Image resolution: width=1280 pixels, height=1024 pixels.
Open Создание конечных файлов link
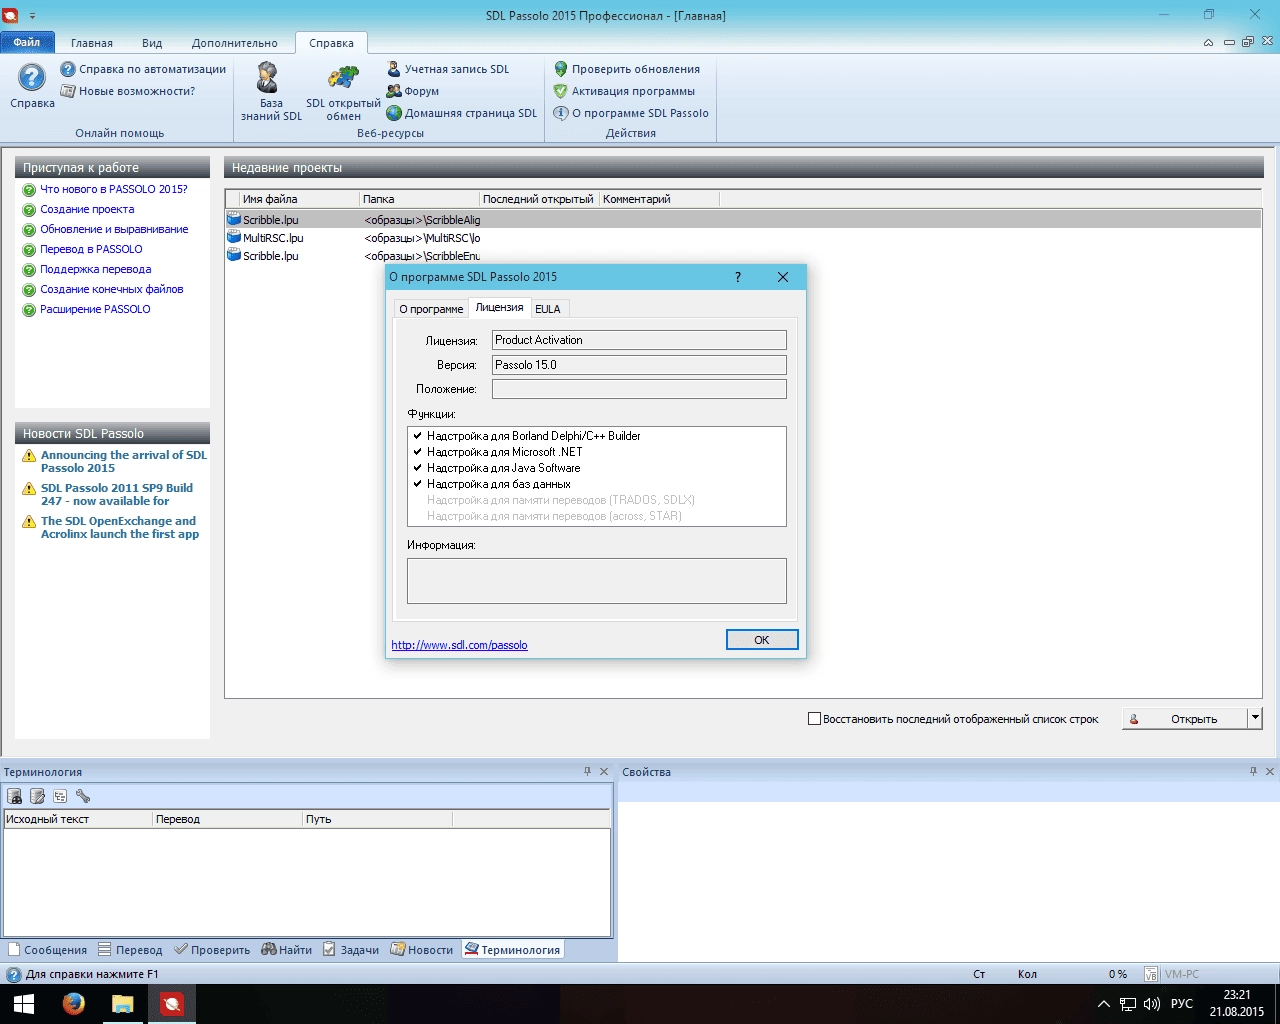click(x=112, y=289)
